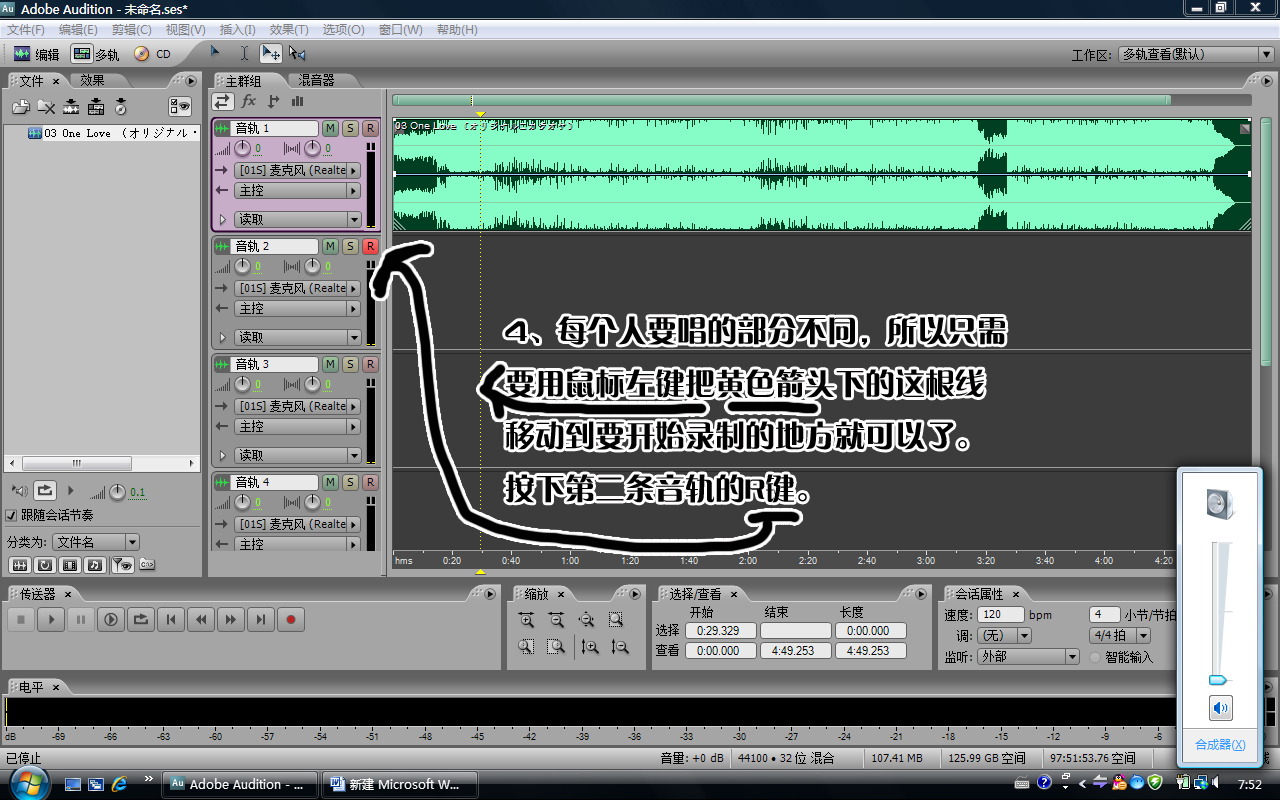Click the Close File icon in Files panel

[x=46, y=107]
